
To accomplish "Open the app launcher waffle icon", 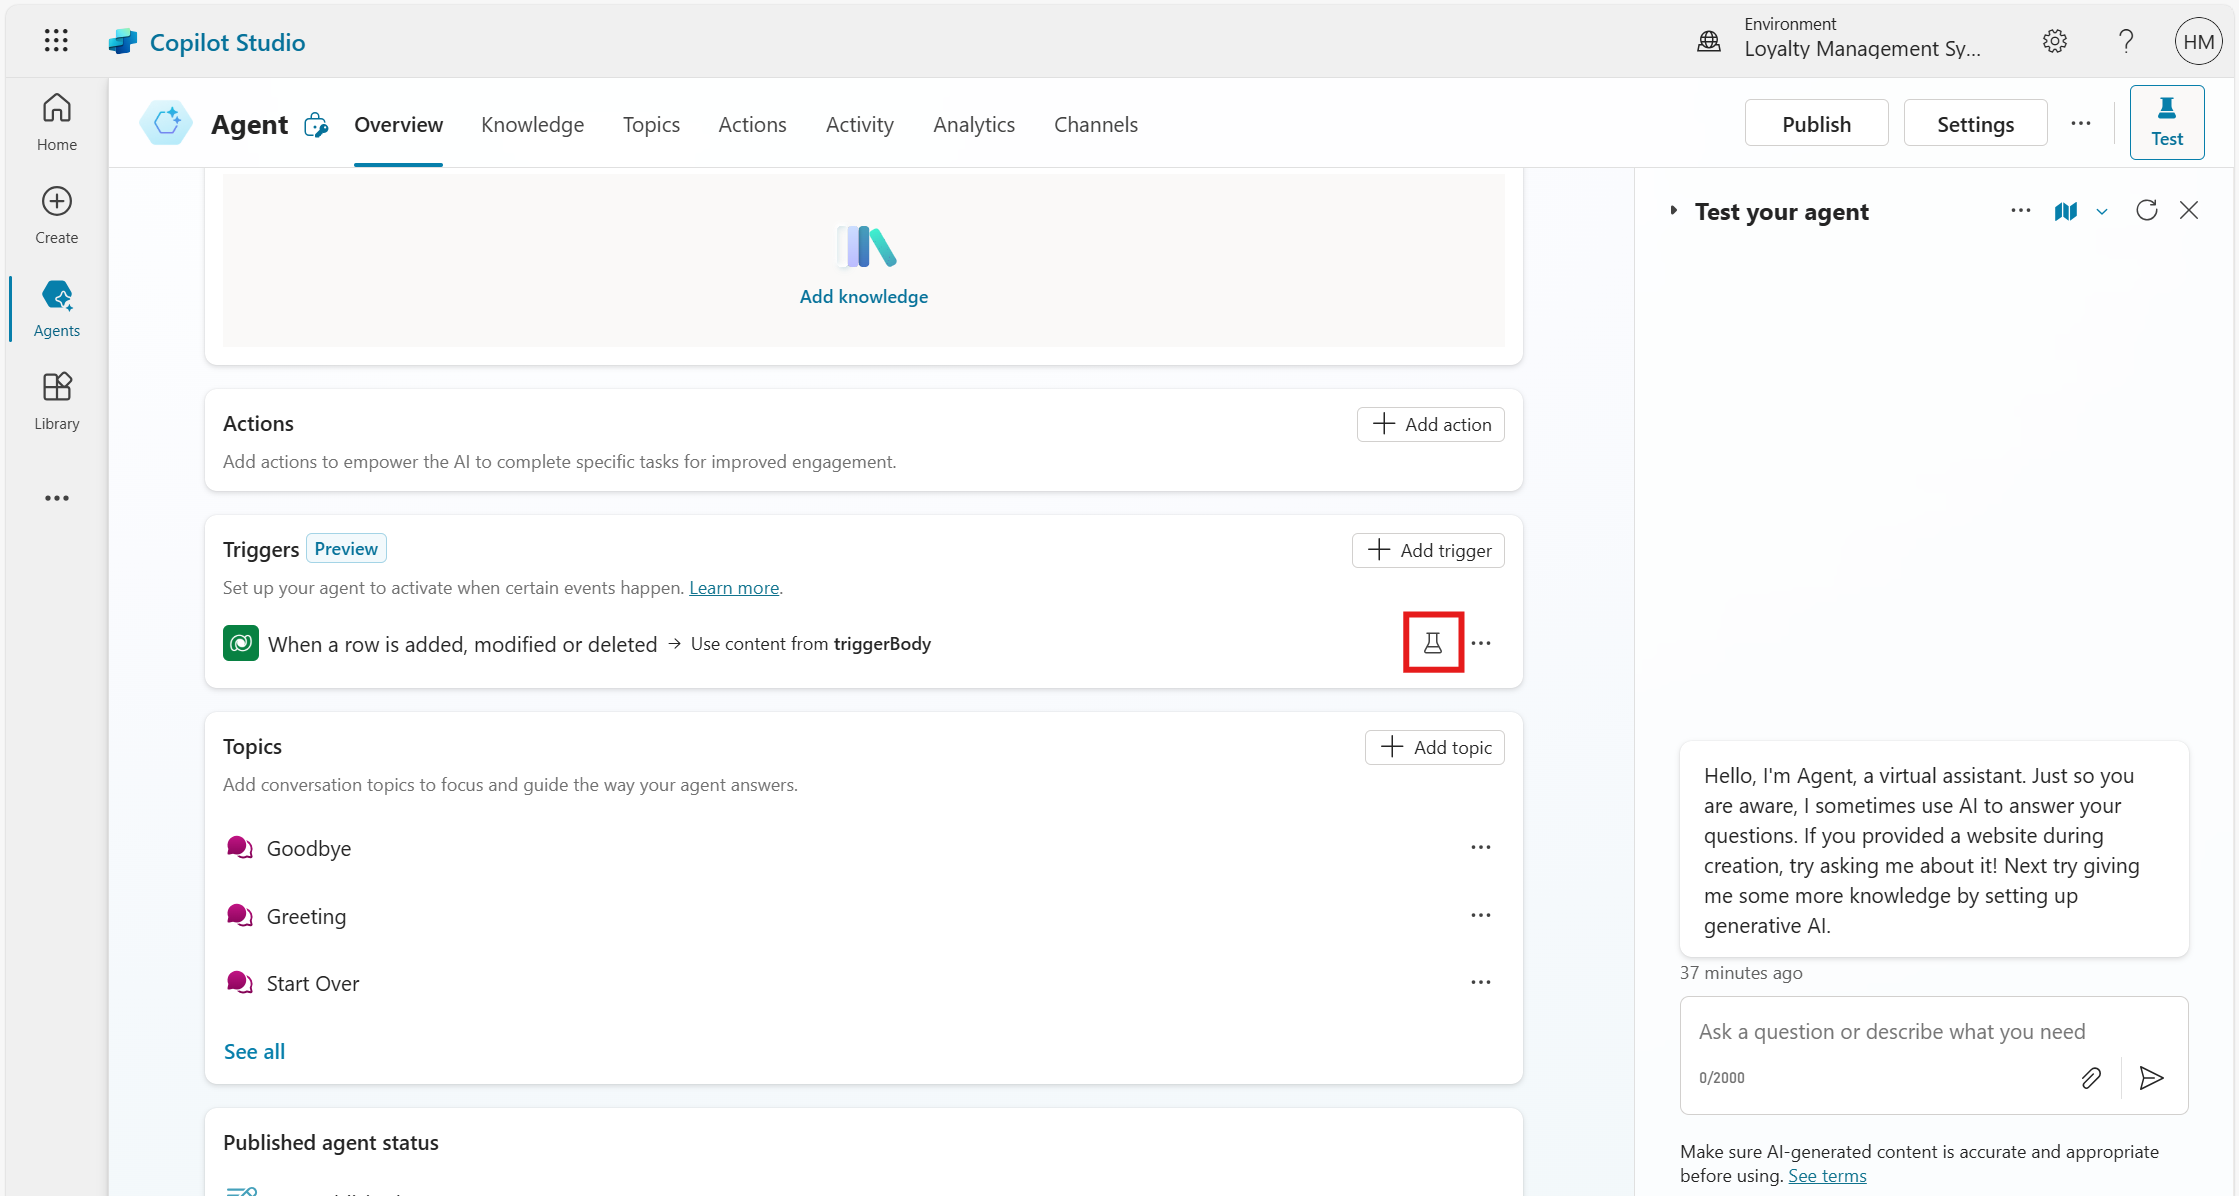I will tap(56, 41).
